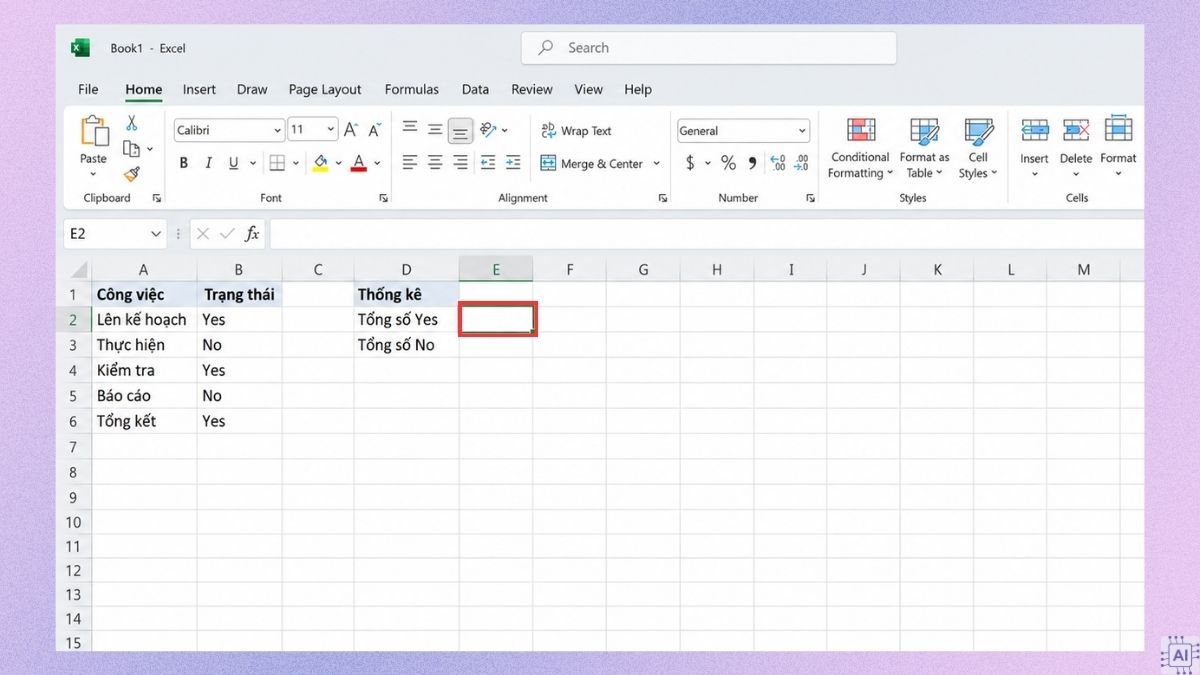Apply Comma Style format
The height and width of the screenshot is (675, 1200).
[x=752, y=163]
